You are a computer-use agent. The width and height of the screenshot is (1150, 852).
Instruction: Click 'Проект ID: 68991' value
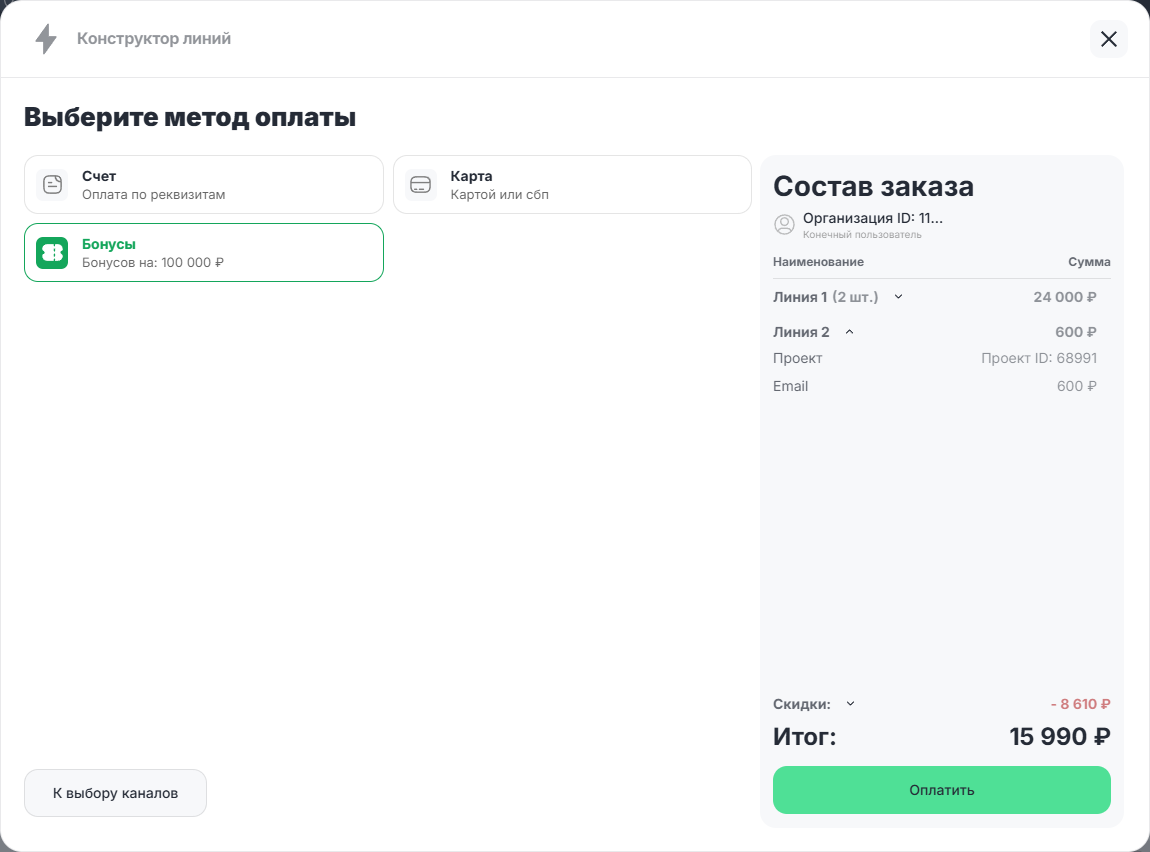(1038, 358)
